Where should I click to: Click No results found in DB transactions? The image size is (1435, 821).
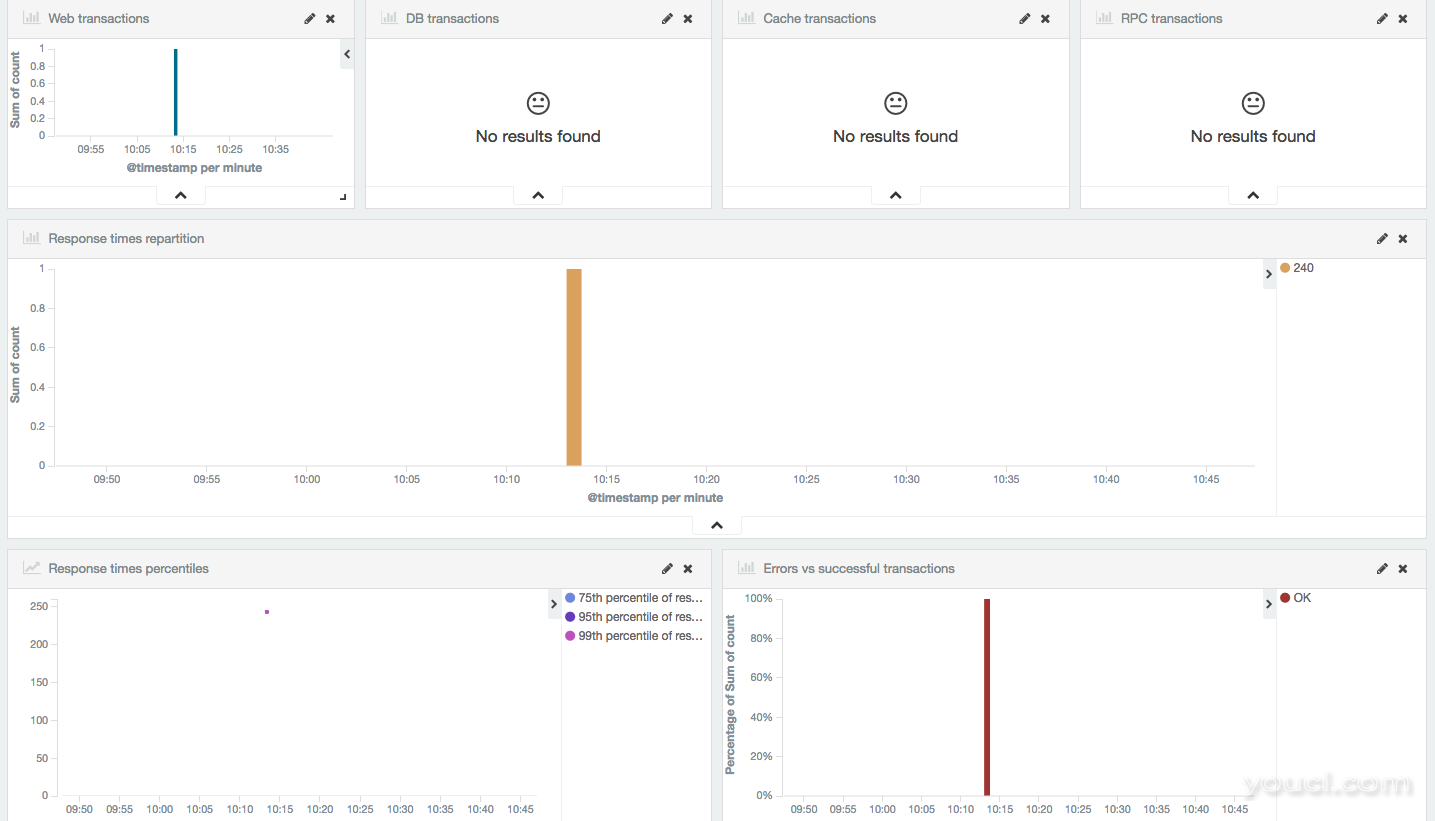click(538, 137)
